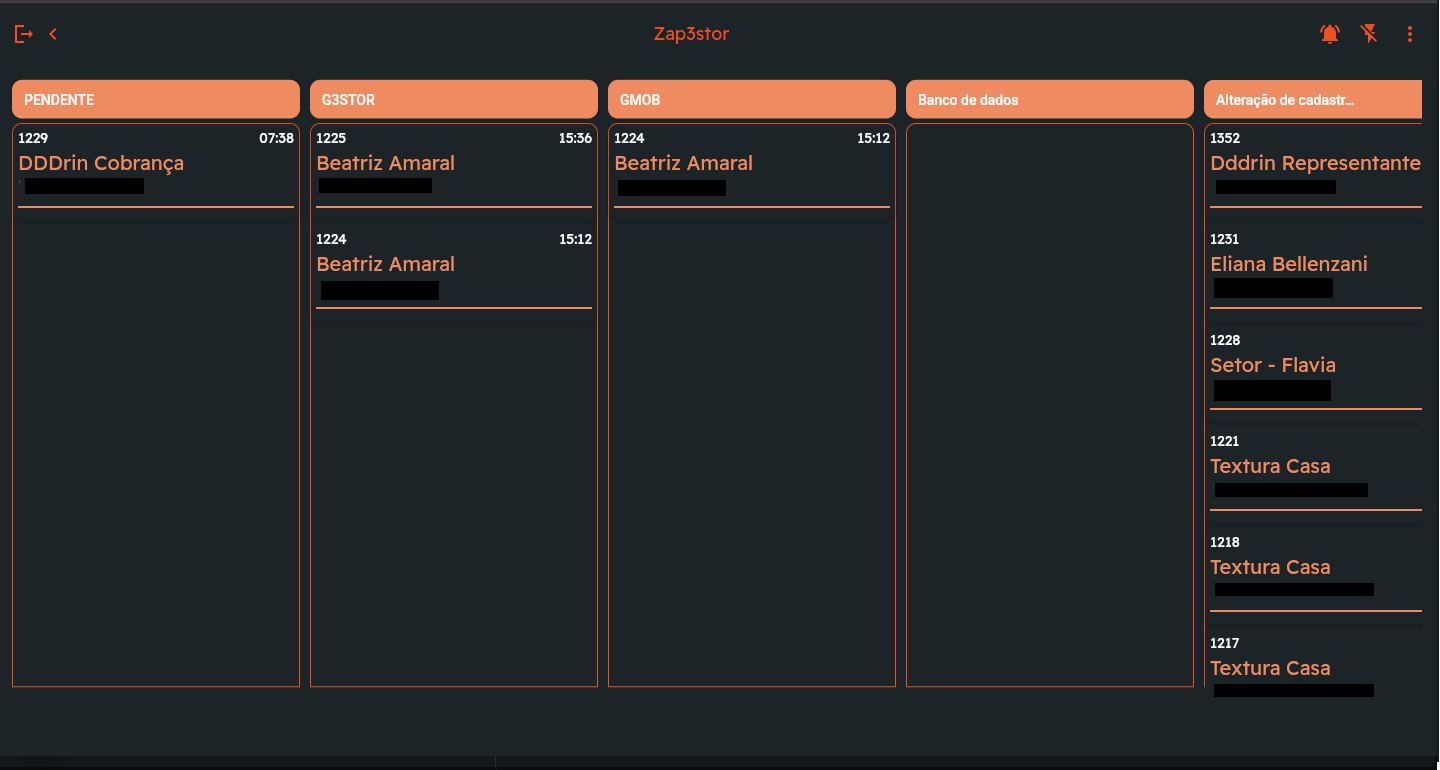Open the Eliana Bellenzani ticket 1231

tap(1314, 265)
